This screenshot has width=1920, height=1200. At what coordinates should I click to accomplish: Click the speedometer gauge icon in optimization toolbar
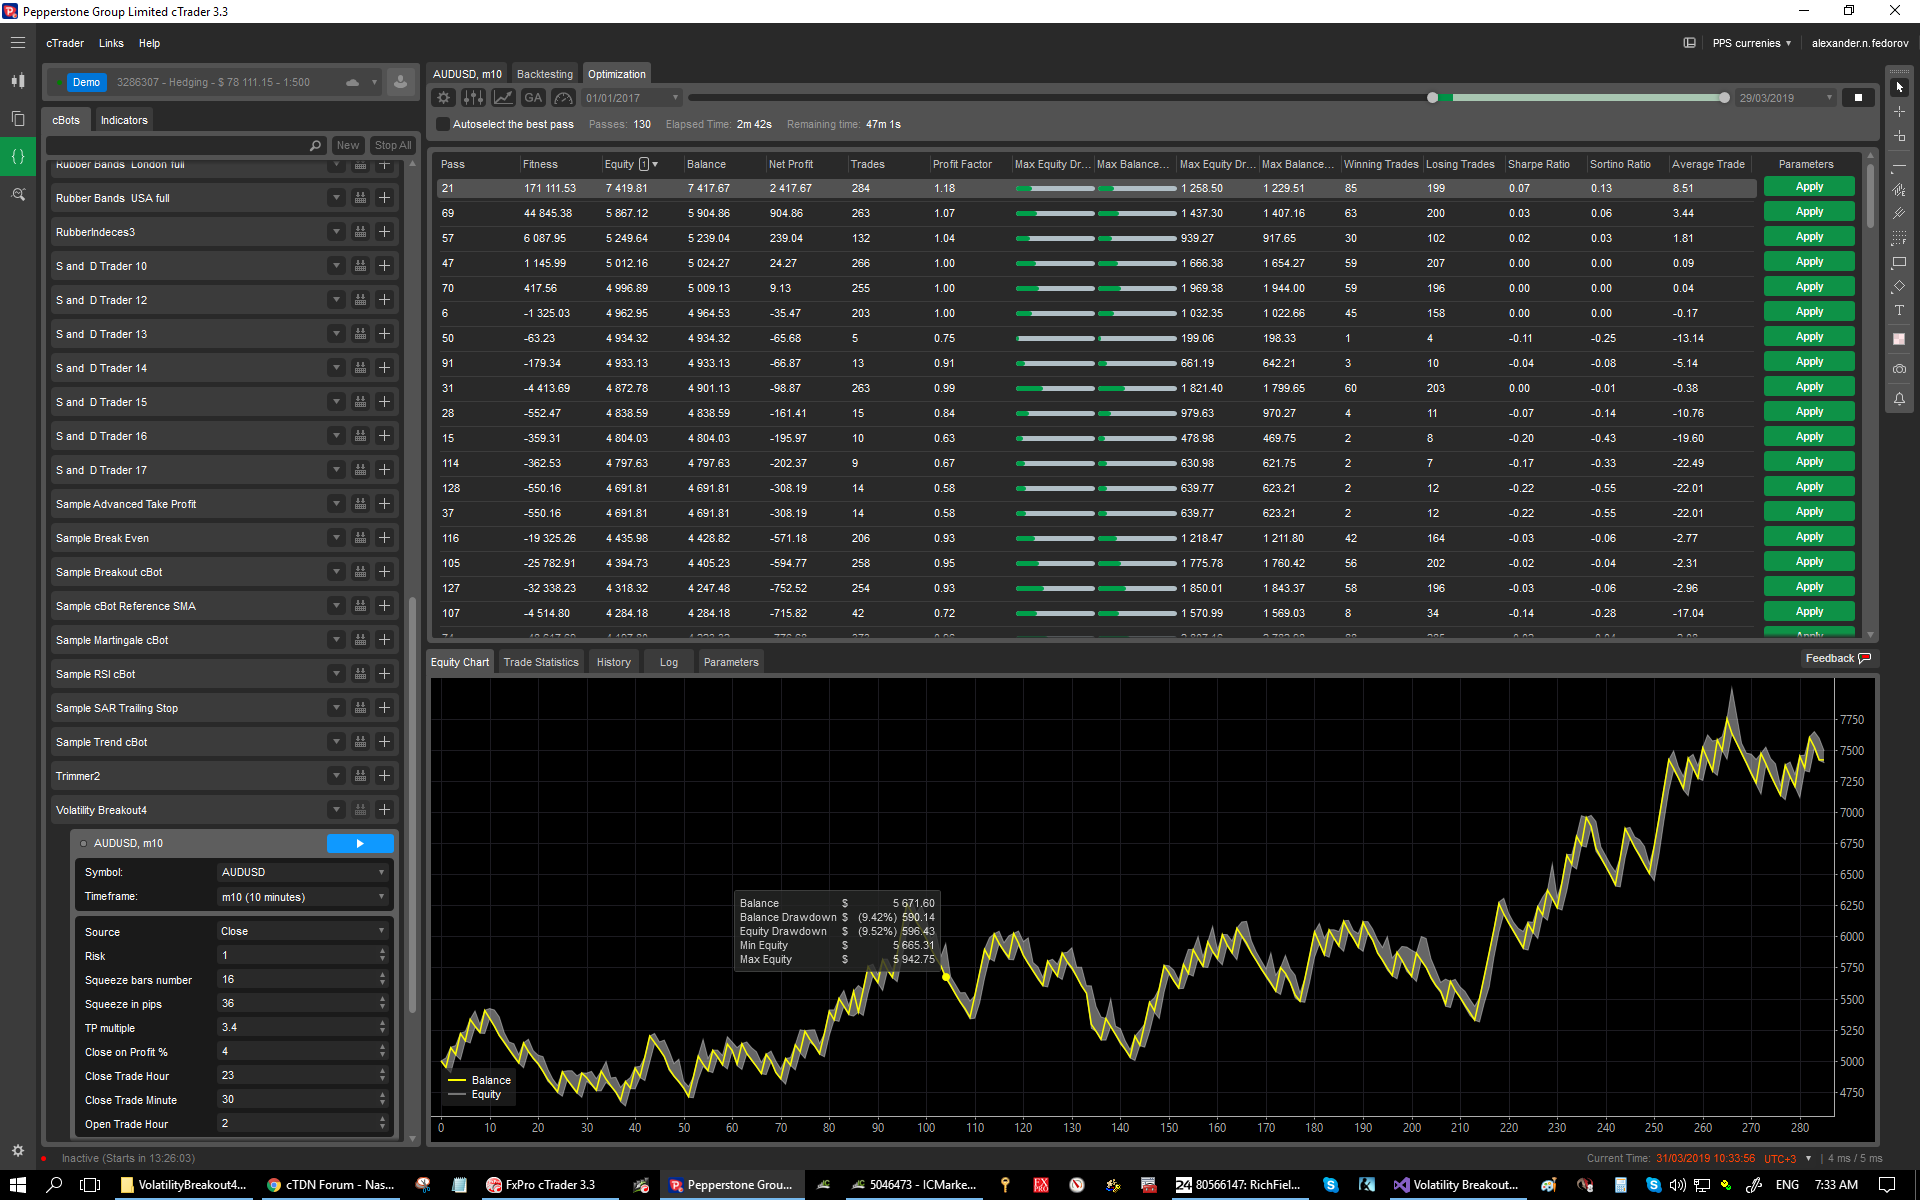pyautogui.click(x=564, y=98)
